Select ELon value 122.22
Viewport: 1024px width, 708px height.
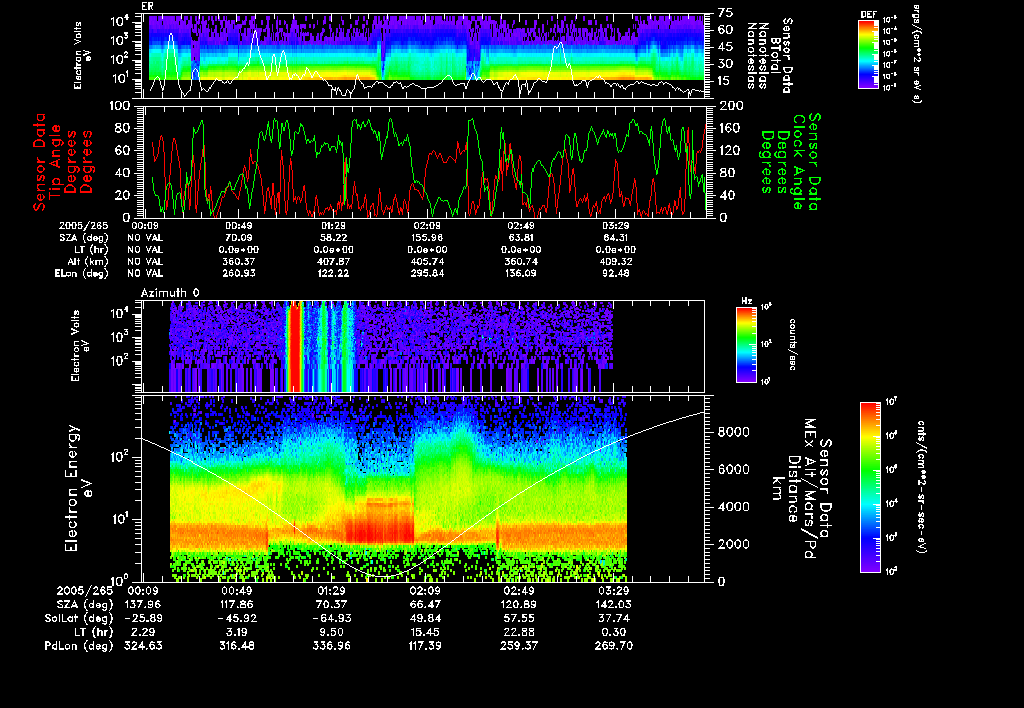(332, 274)
